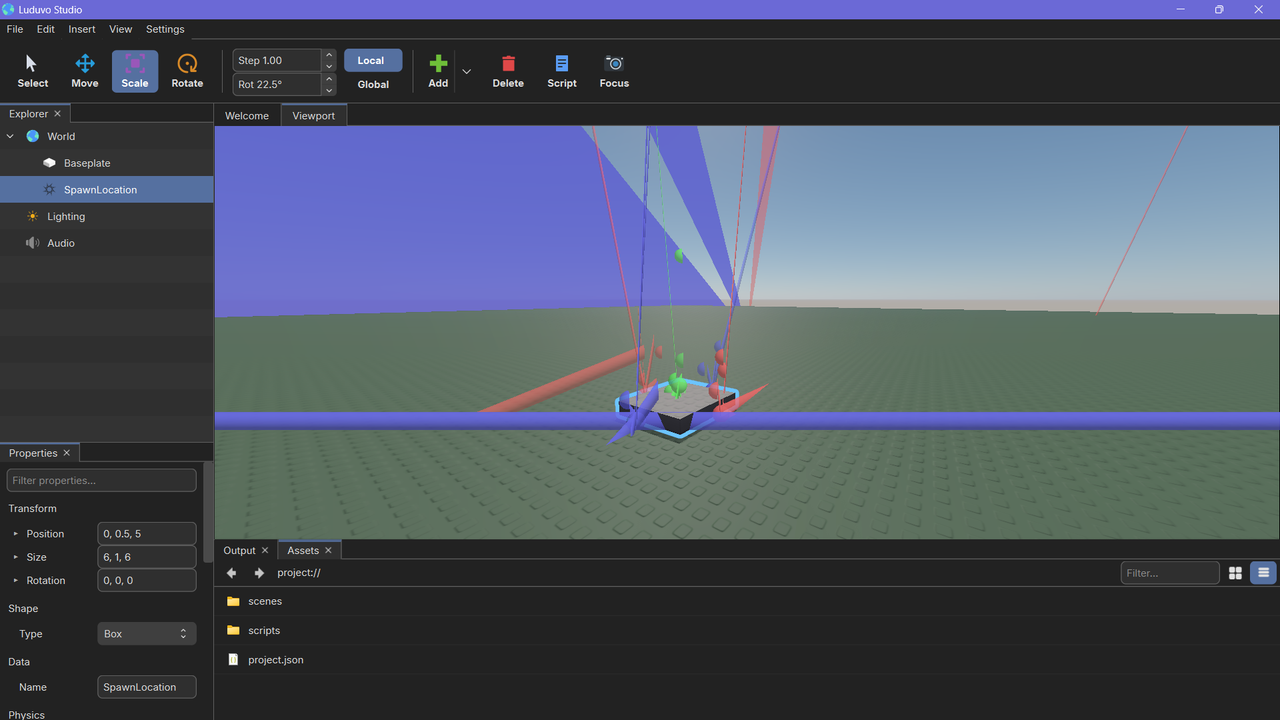Screen dimensions: 1280x720
Task: Increase the Rot angle value
Action: [329, 79]
